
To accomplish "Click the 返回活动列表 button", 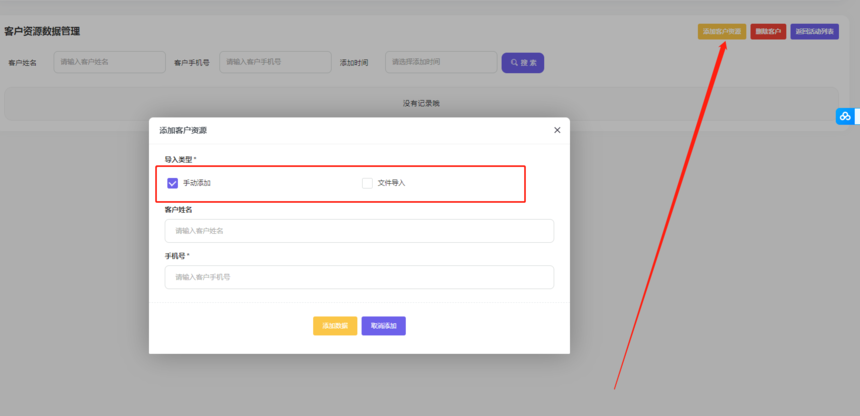I will tap(814, 32).
